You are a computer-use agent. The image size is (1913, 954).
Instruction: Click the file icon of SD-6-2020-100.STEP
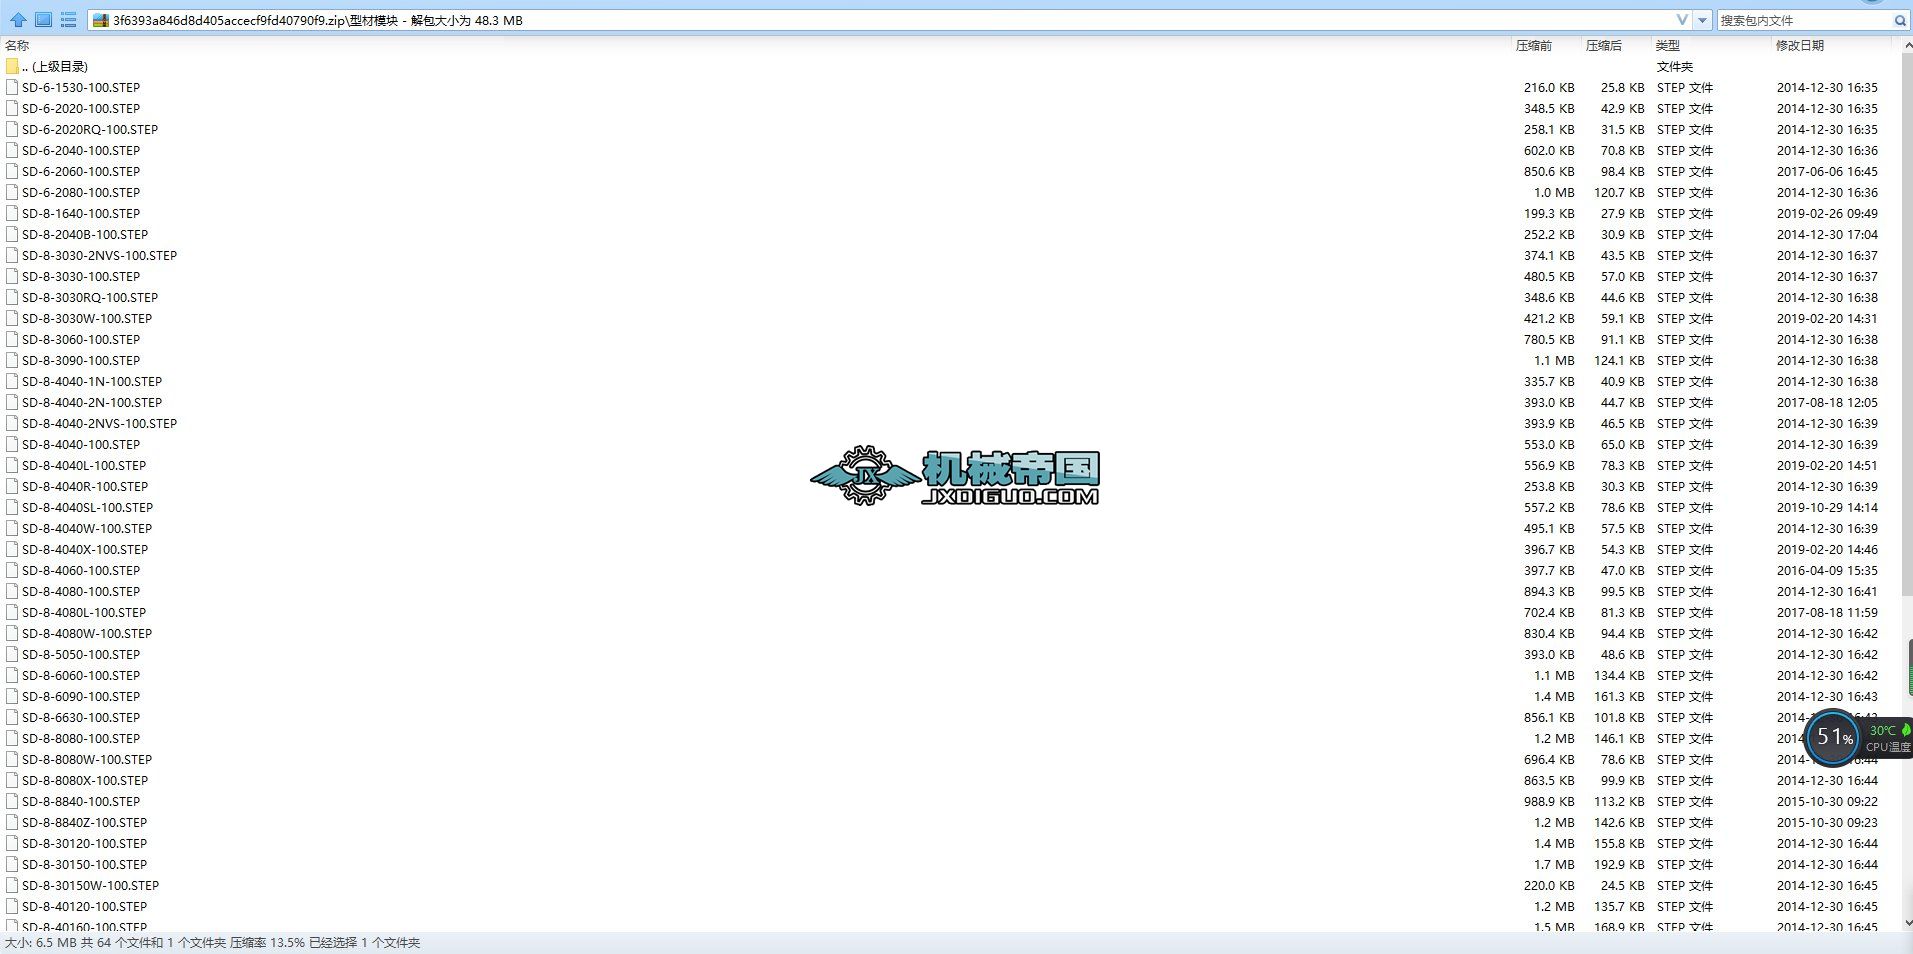click(12, 108)
